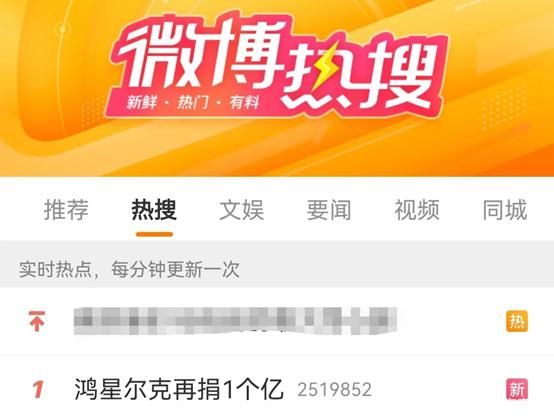Open the 文娱 tab
Image resolution: width=554 pixels, height=420 pixels.
pyautogui.click(x=242, y=210)
